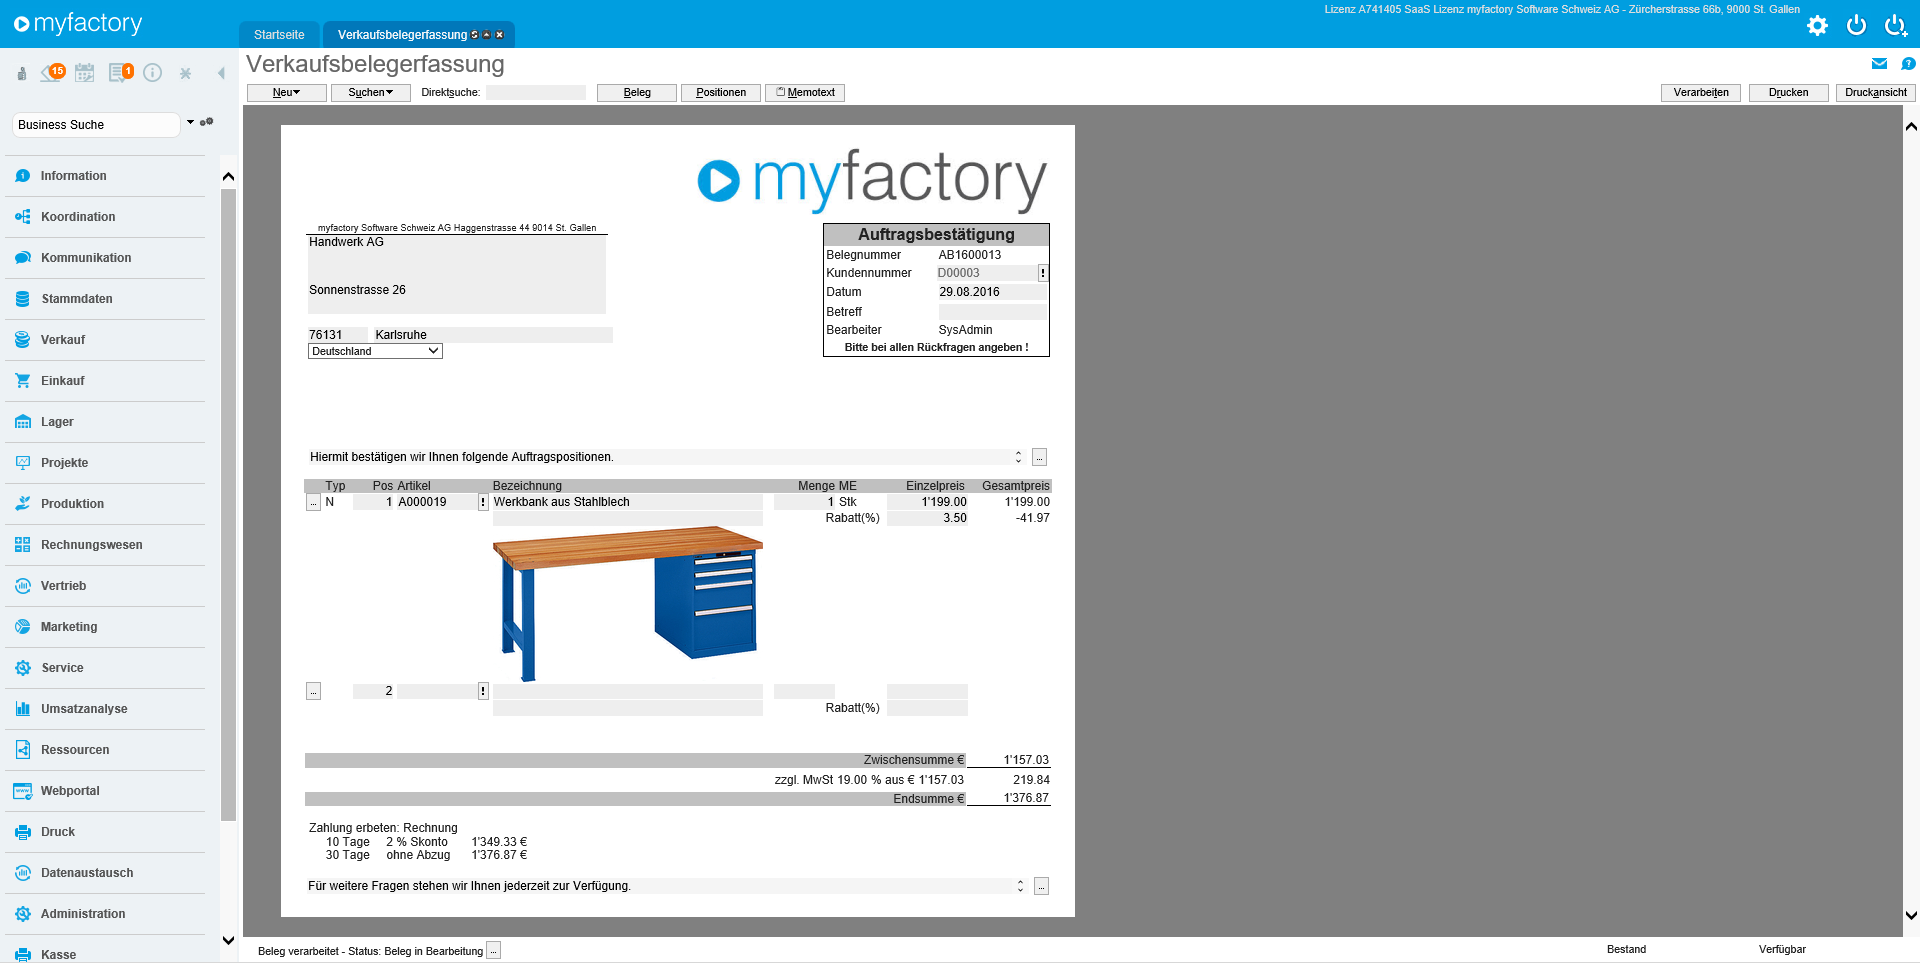Click the exclamation button beside Kundennummer
Viewport: 1920px width, 963px height.
click(1043, 273)
